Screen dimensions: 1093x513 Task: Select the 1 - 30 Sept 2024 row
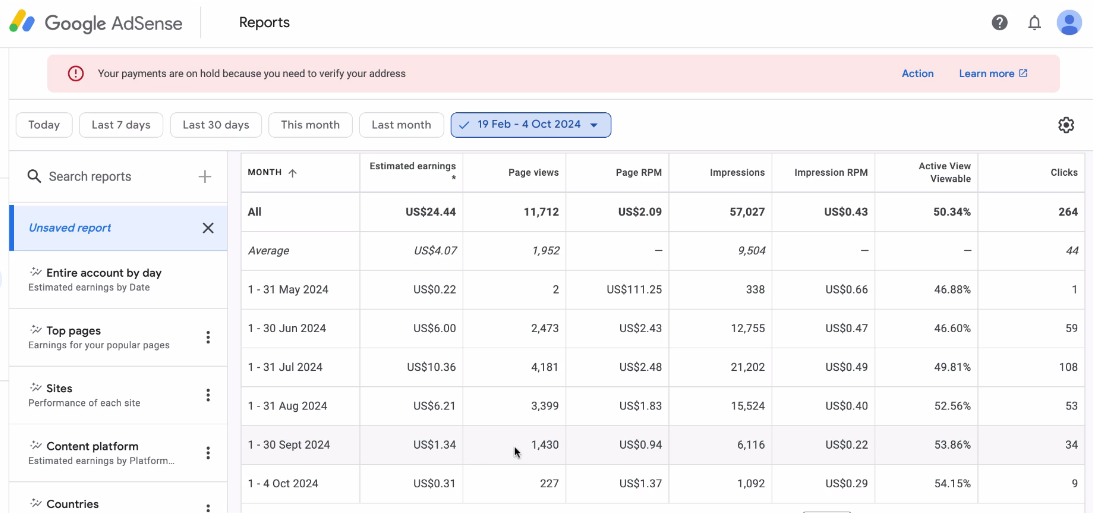pyautogui.click(x=663, y=445)
